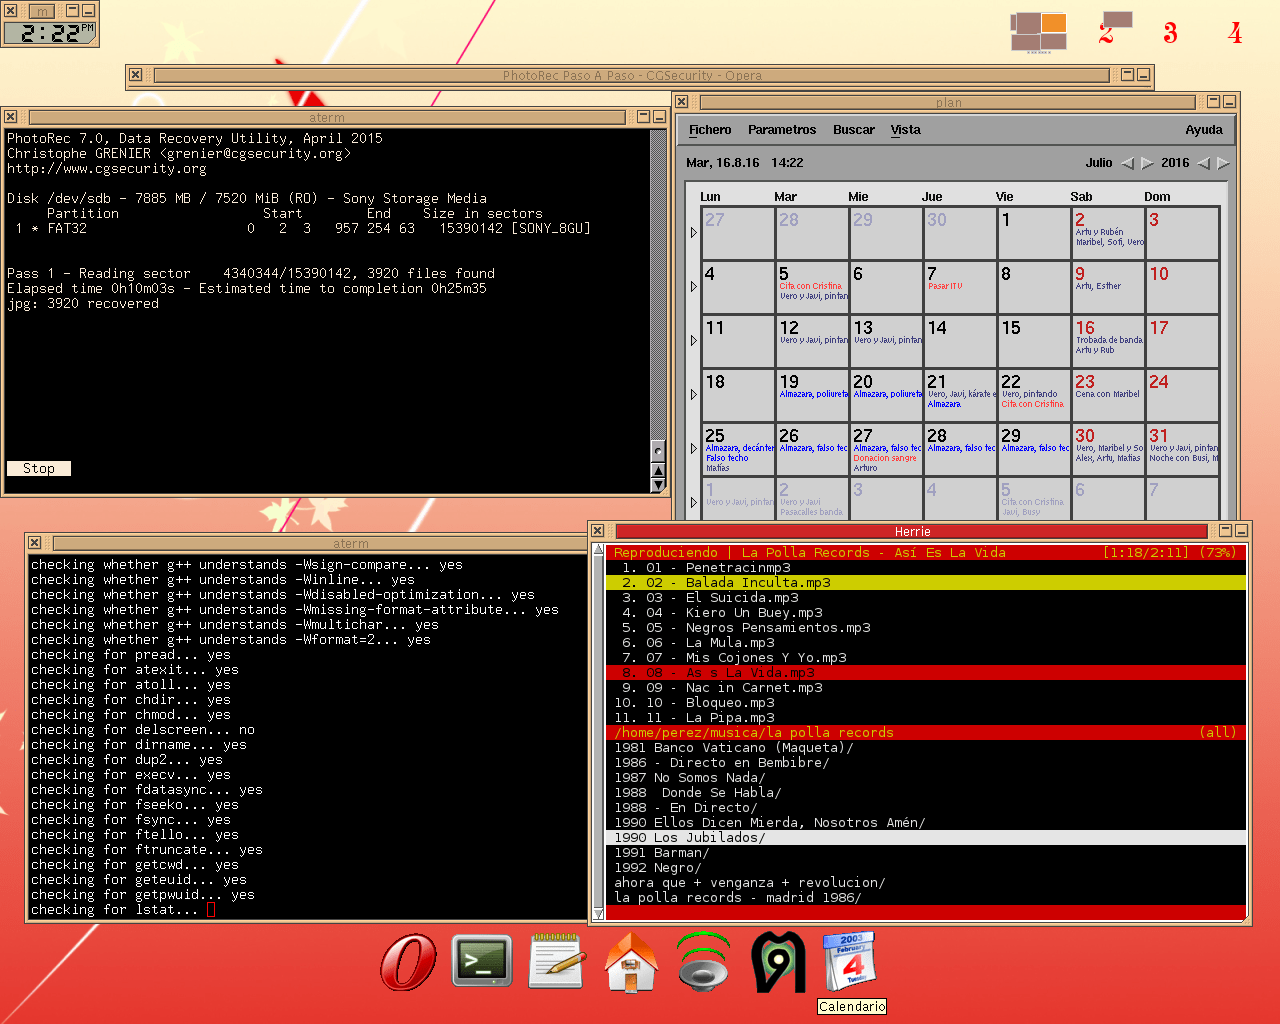This screenshot has width=1280, height=1024.
Task: Select 02 - Balada Inculta.mp3 track
Action: point(926,583)
